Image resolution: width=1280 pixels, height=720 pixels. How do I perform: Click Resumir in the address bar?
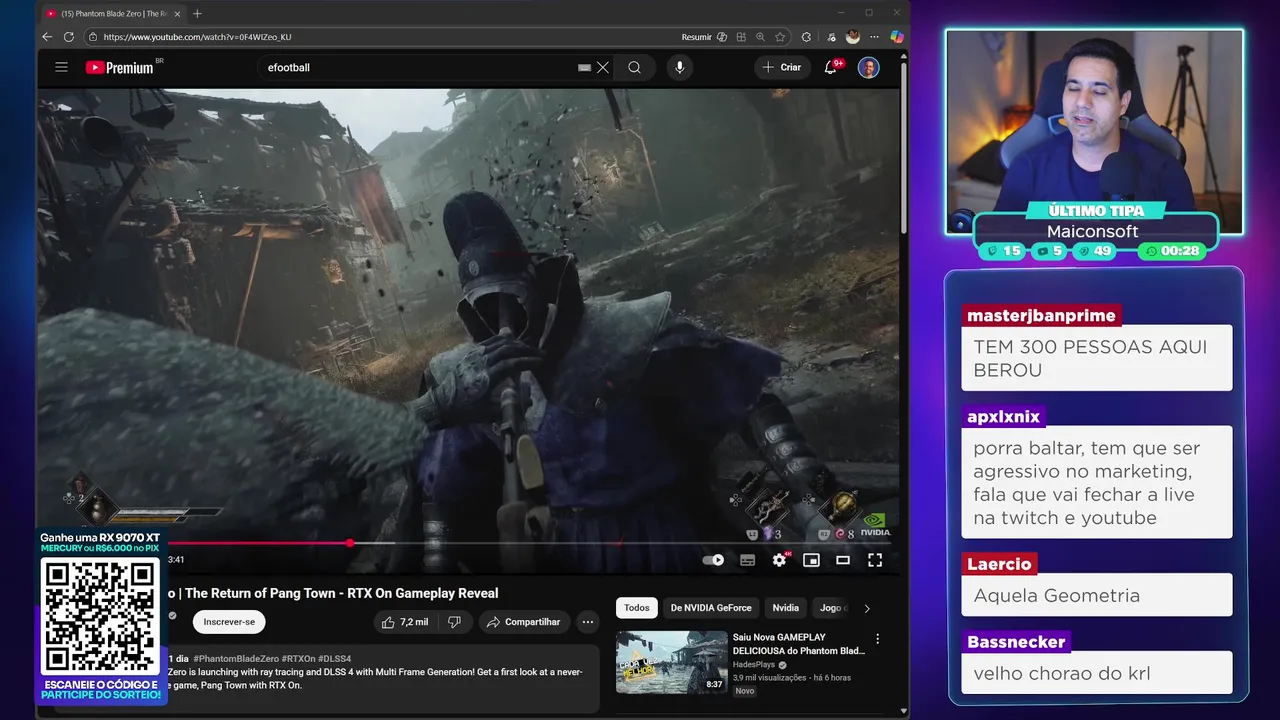[x=696, y=37]
